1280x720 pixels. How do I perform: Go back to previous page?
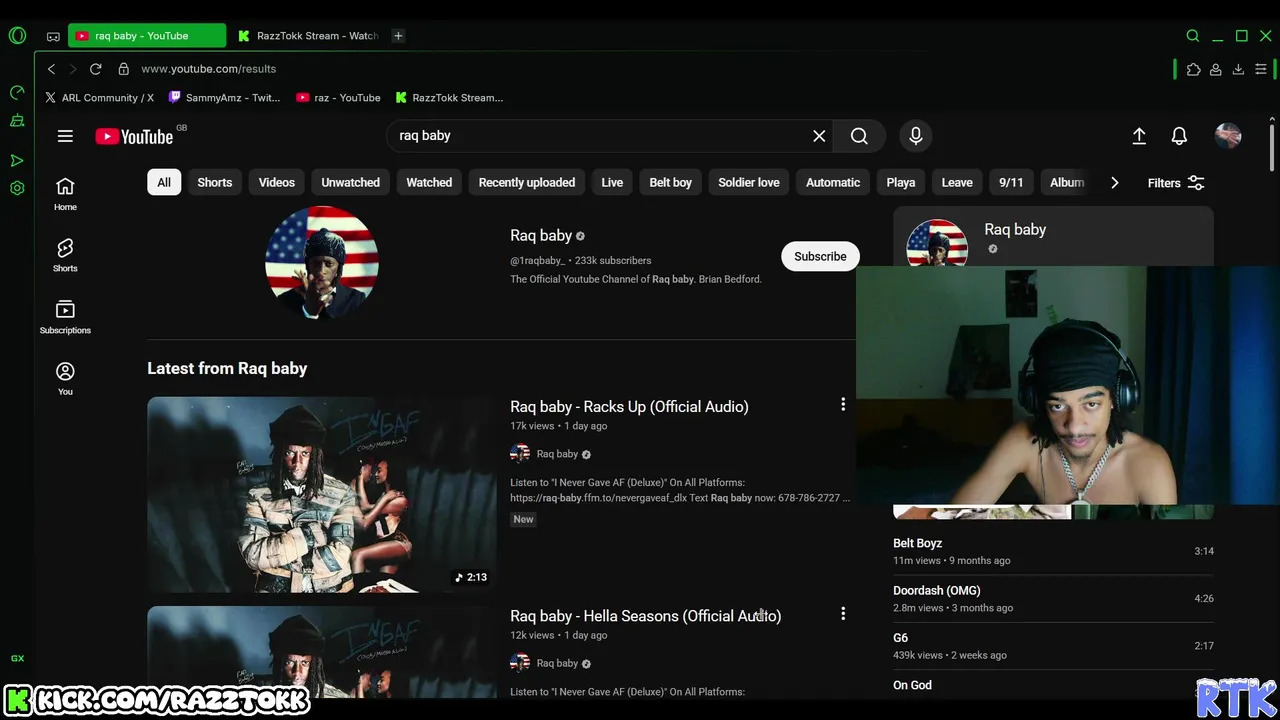51,69
